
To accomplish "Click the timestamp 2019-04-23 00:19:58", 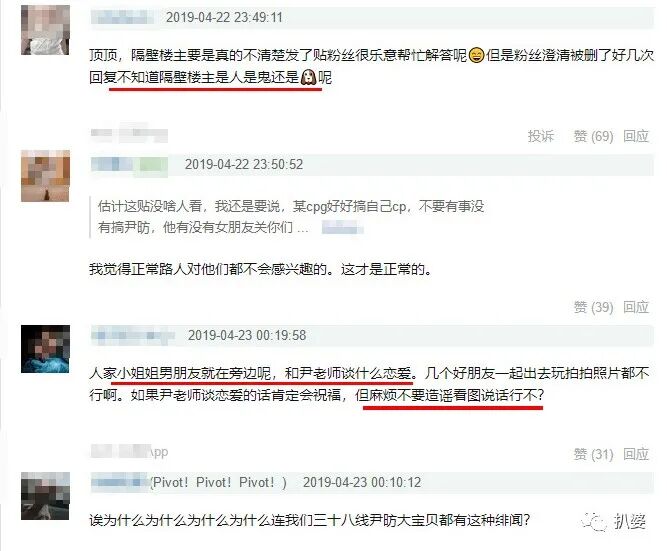I will tap(247, 335).
